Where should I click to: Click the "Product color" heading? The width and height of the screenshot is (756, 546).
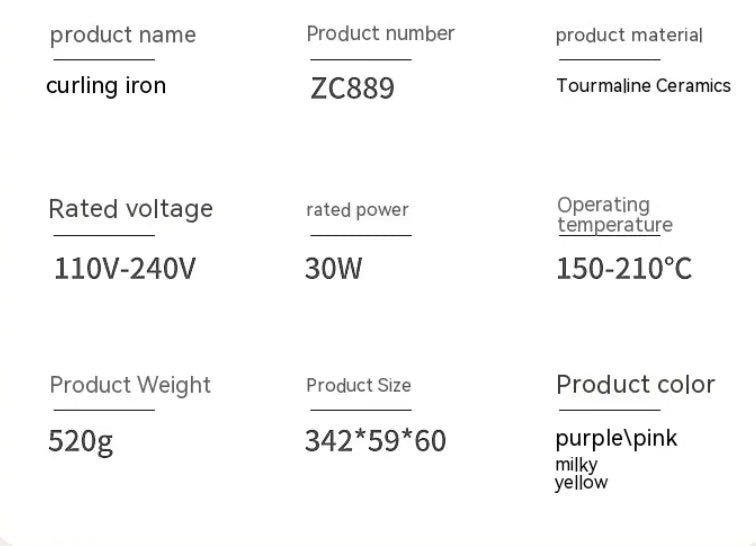tap(635, 385)
